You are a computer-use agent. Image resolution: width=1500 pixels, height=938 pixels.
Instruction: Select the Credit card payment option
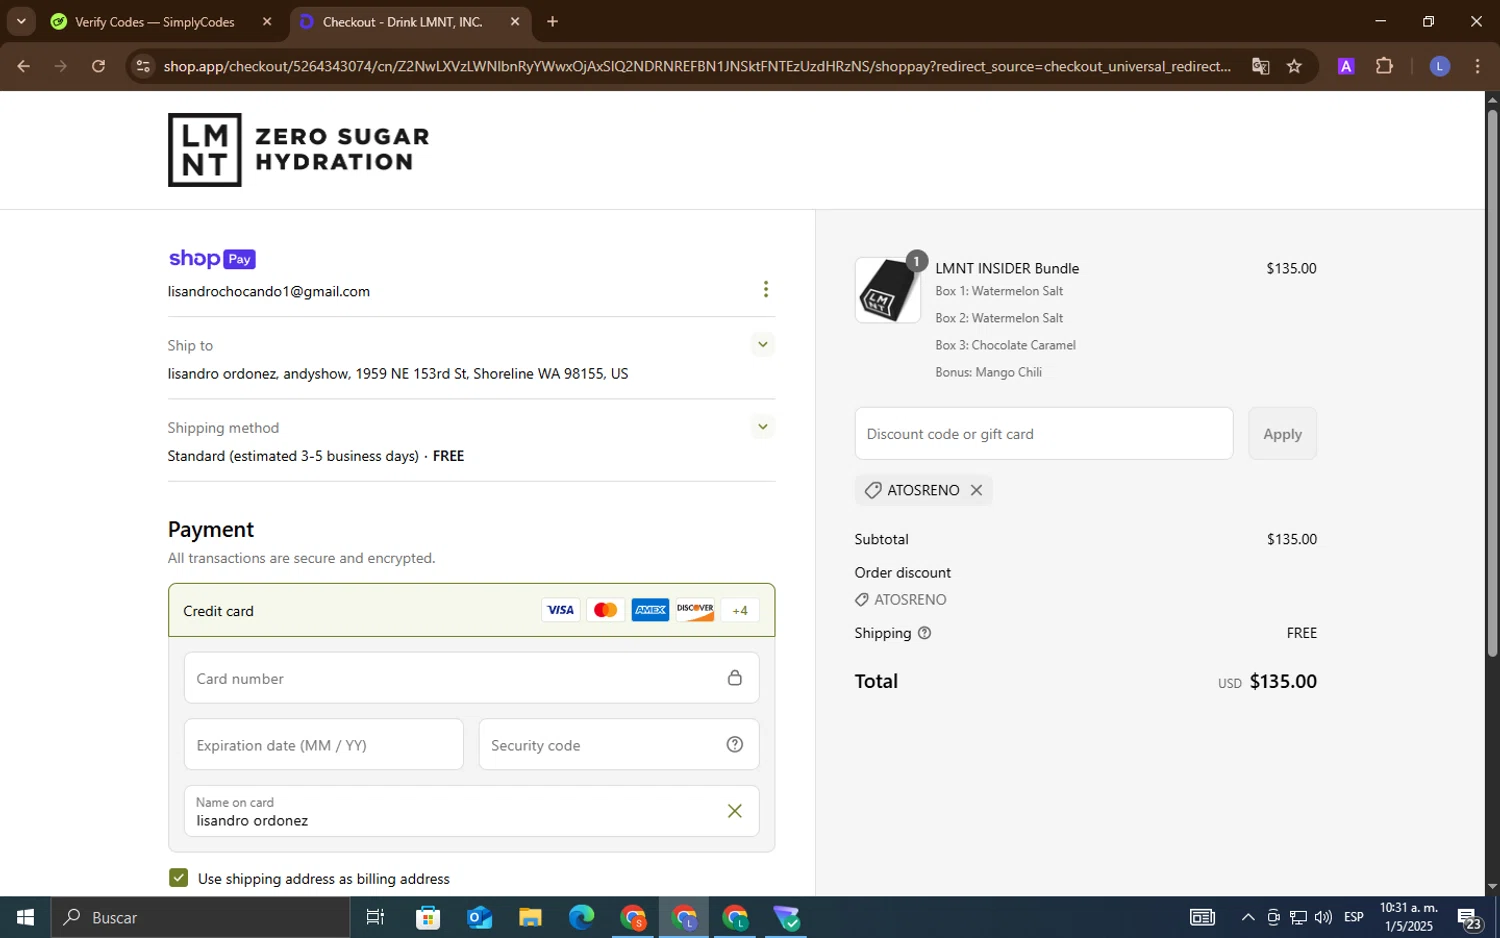pos(471,610)
